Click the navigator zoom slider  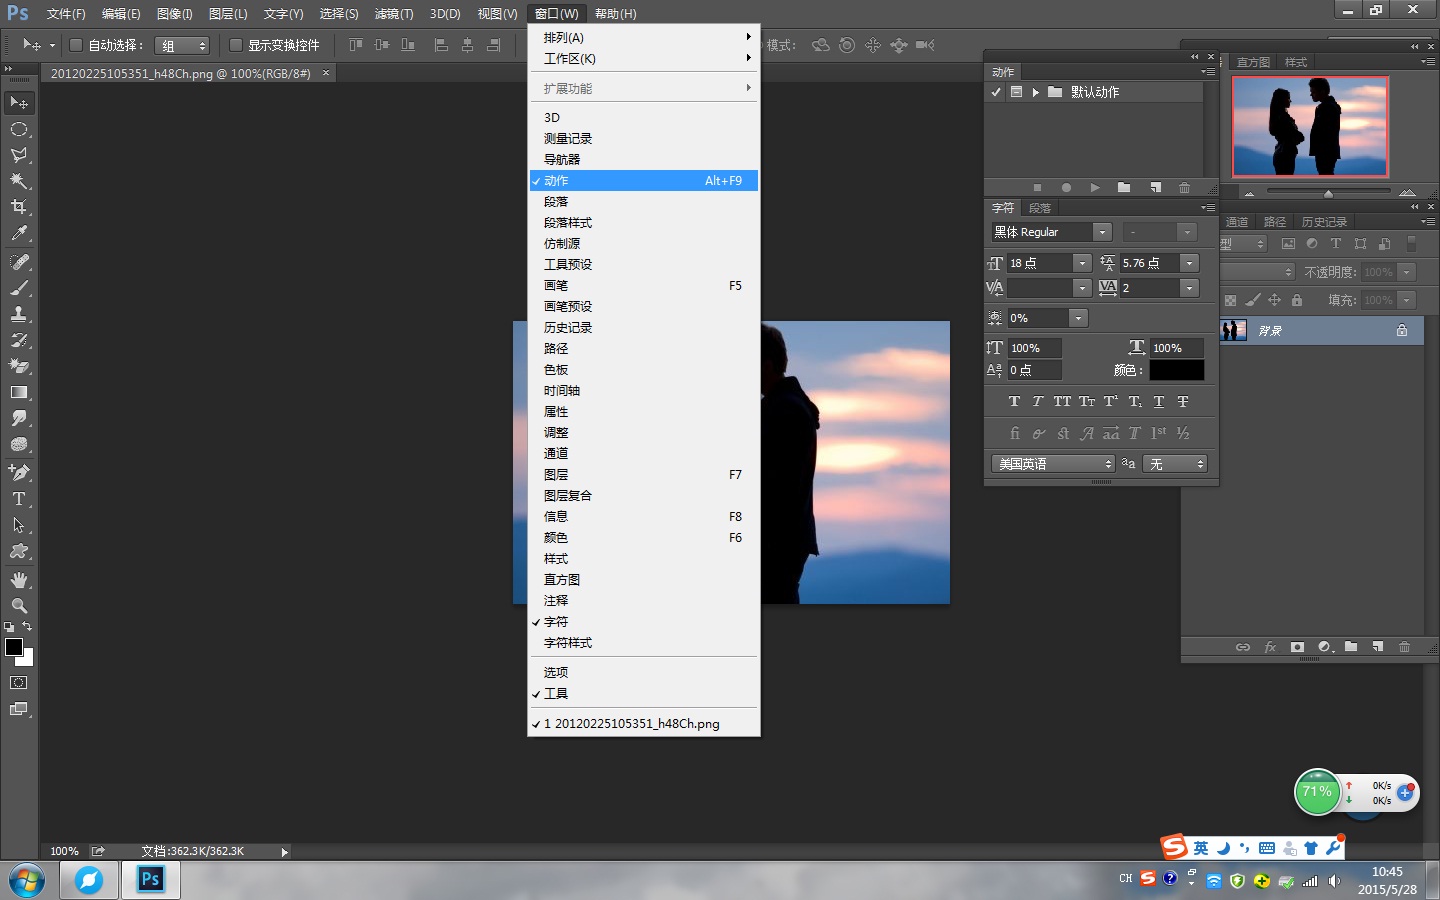pyautogui.click(x=1328, y=192)
